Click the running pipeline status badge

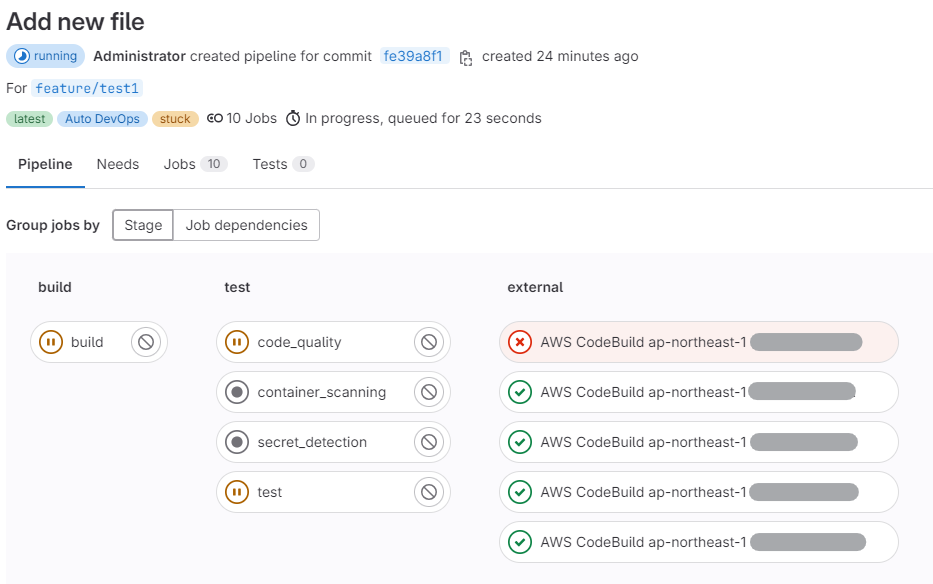coord(44,57)
